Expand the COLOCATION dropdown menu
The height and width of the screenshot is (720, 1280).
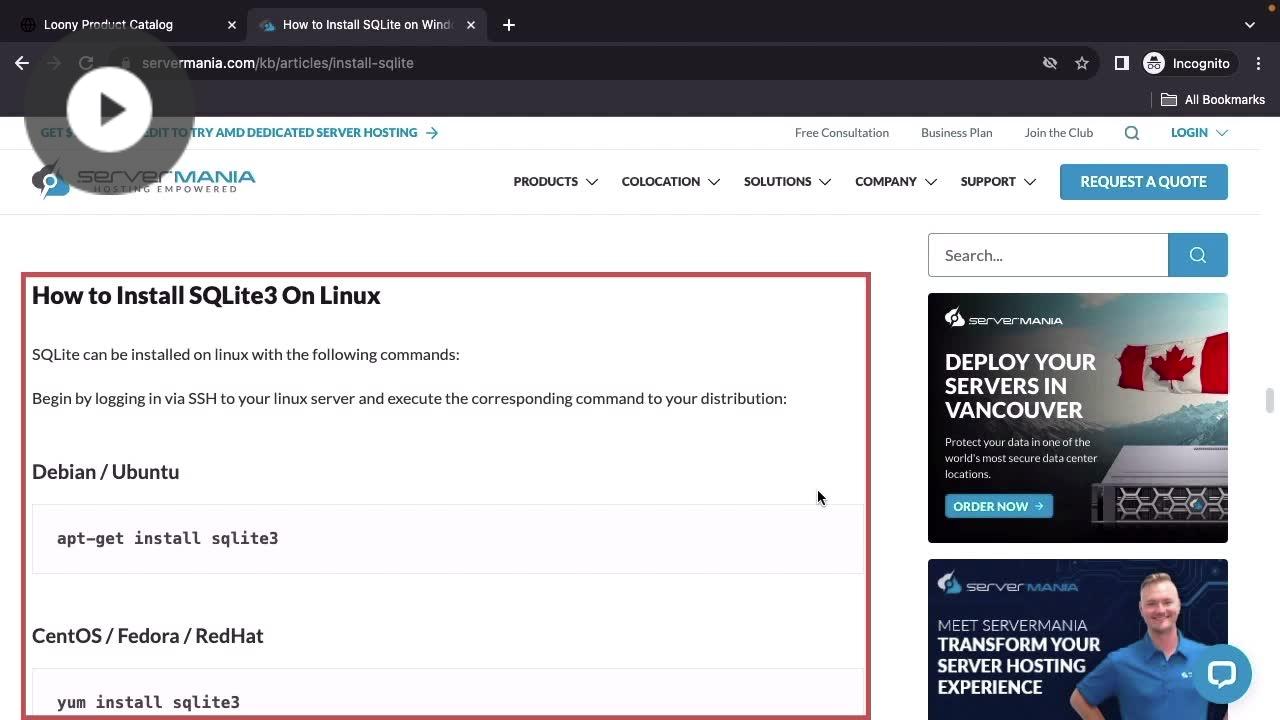(x=670, y=182)
